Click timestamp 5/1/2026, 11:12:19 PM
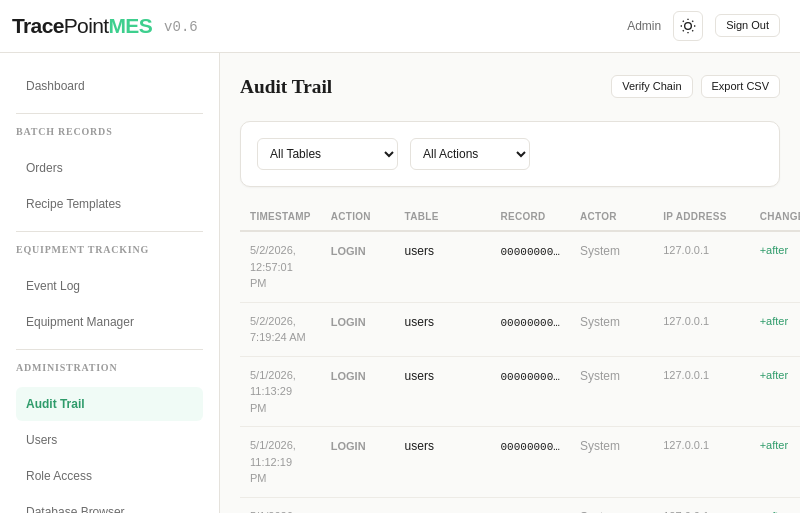Image resolution: width=800 pixels, height=513 pixels. 273,461
